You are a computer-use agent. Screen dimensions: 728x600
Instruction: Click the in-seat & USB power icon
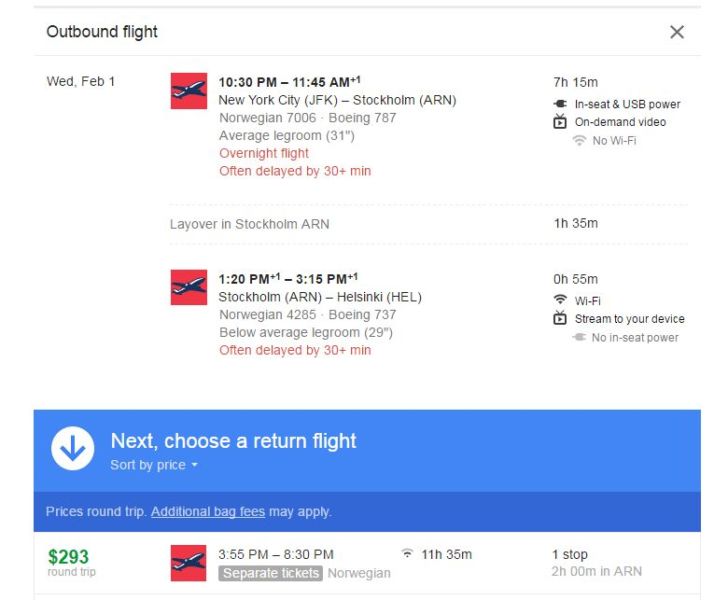(x=560, y=104)
